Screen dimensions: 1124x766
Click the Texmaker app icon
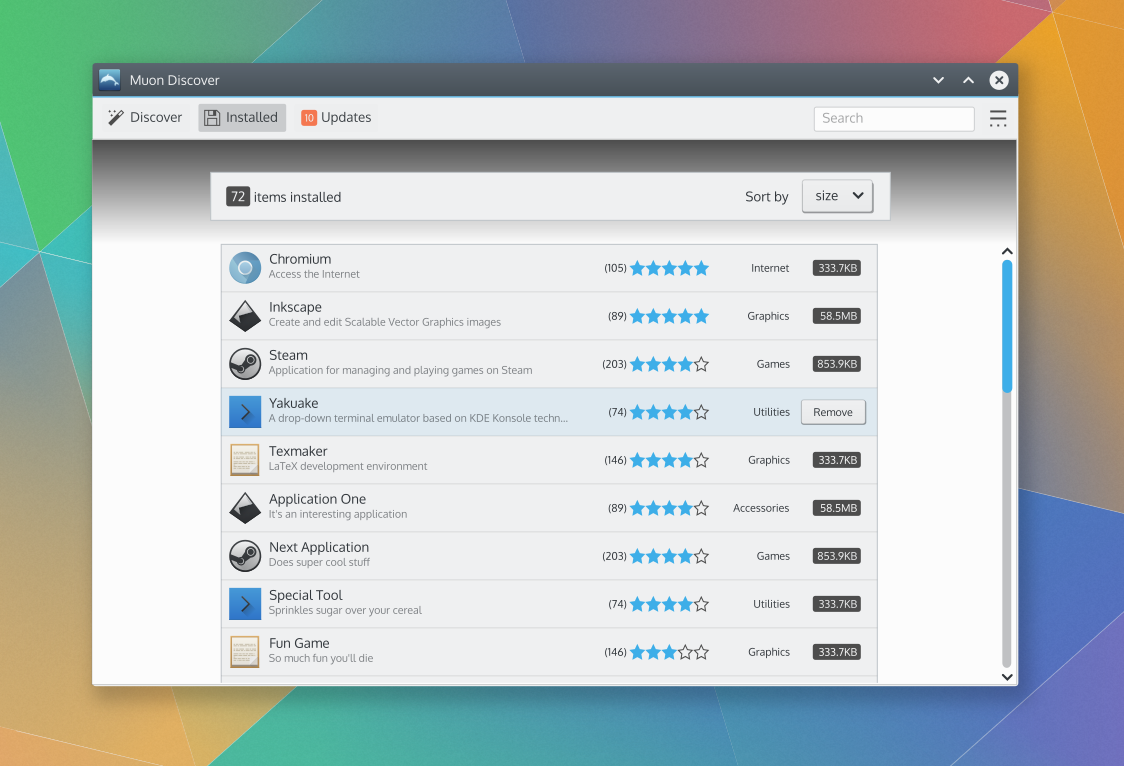click(x=245, y=460)
